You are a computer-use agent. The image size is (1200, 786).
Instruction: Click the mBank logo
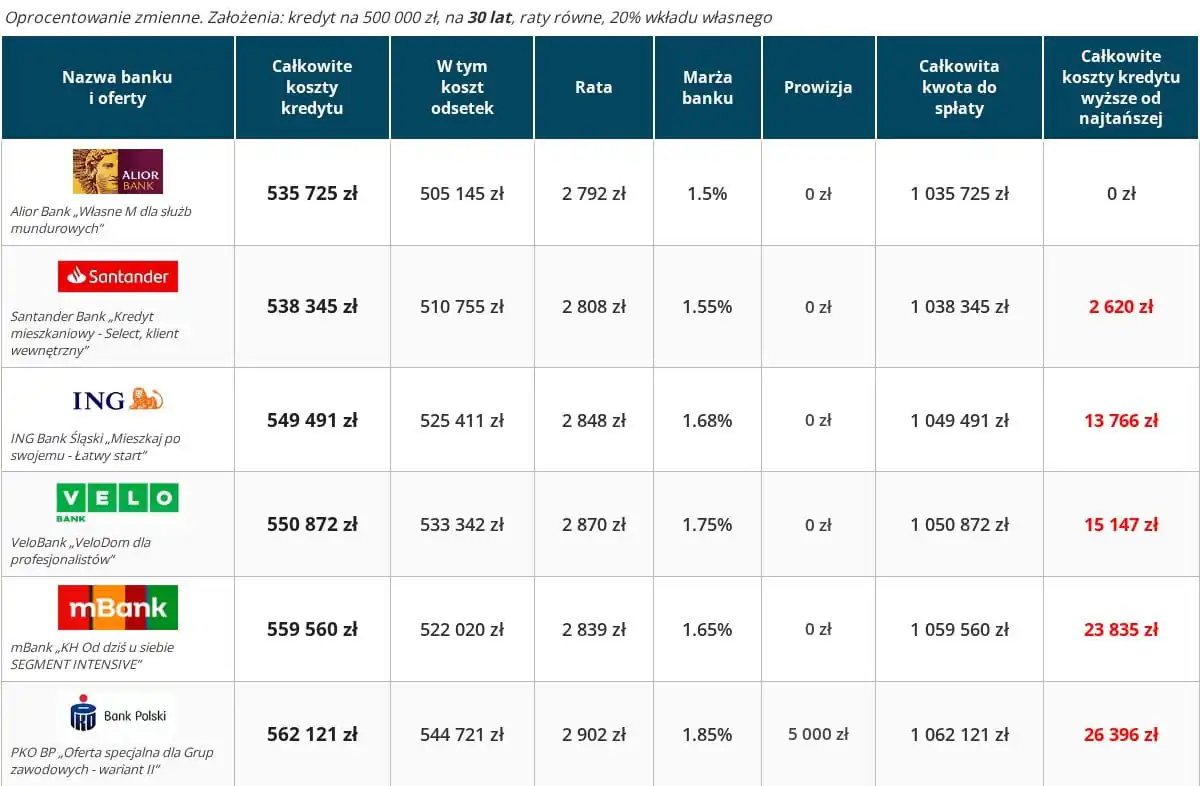118,608
